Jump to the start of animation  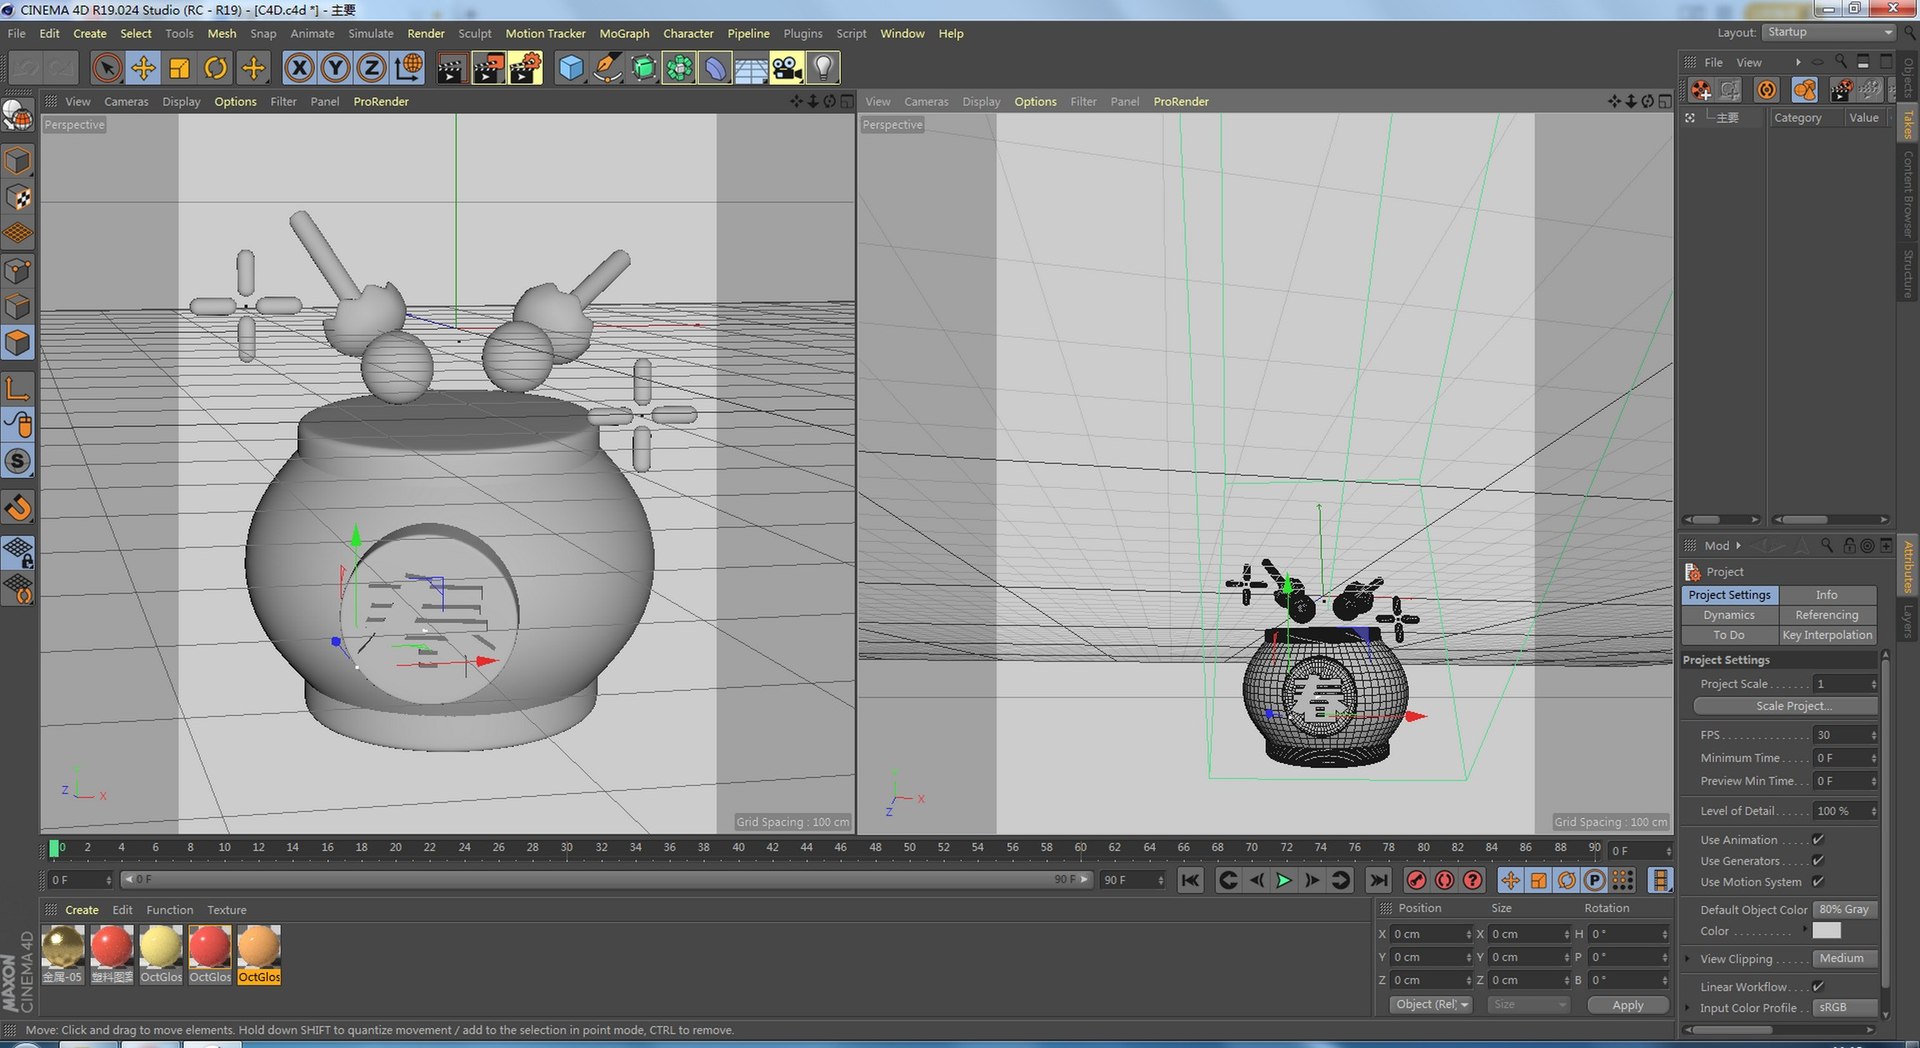click(x=1190, y=880)
